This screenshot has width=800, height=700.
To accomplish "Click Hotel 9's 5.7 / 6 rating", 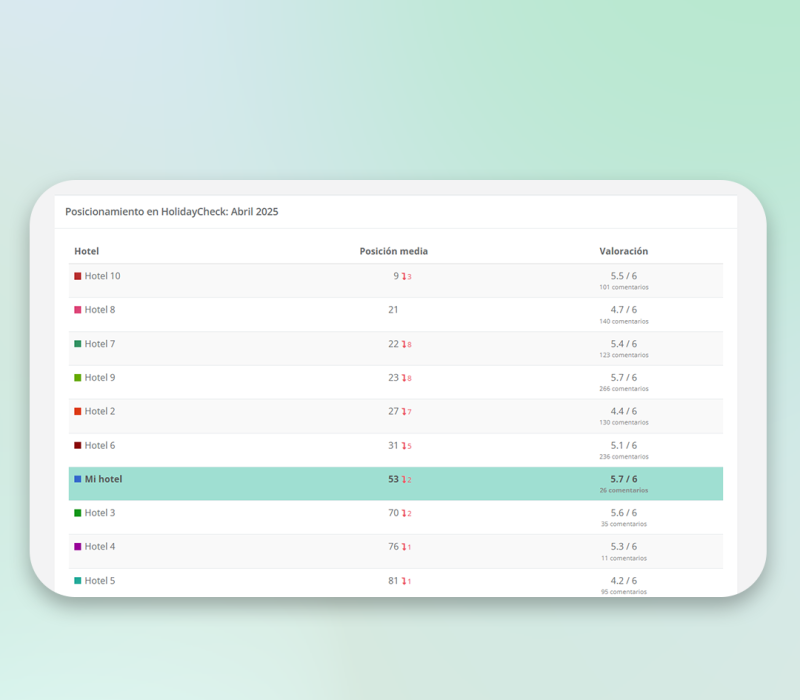I will pyautogui.click(x=623, y=378).
